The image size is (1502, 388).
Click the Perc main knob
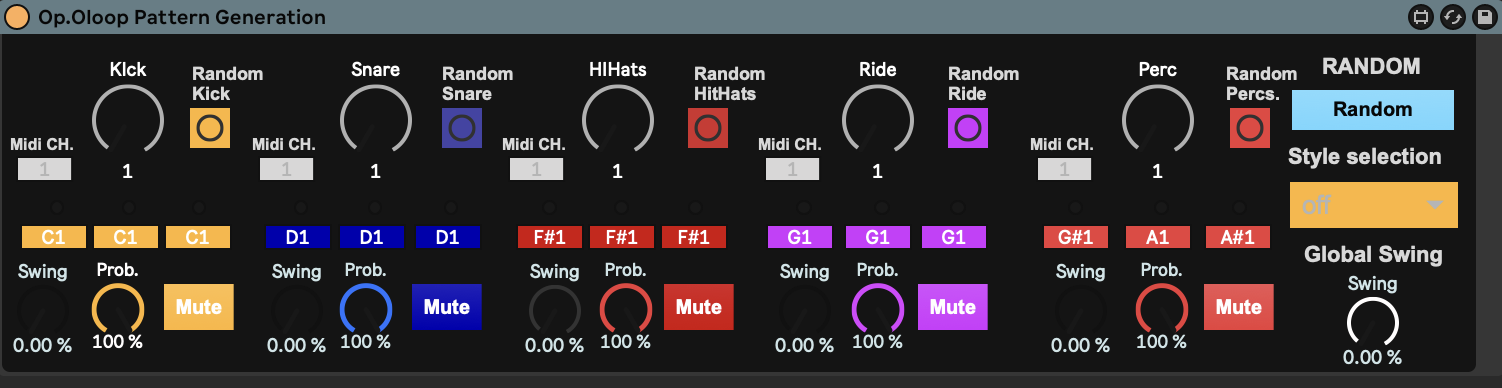pos(1157,120)
